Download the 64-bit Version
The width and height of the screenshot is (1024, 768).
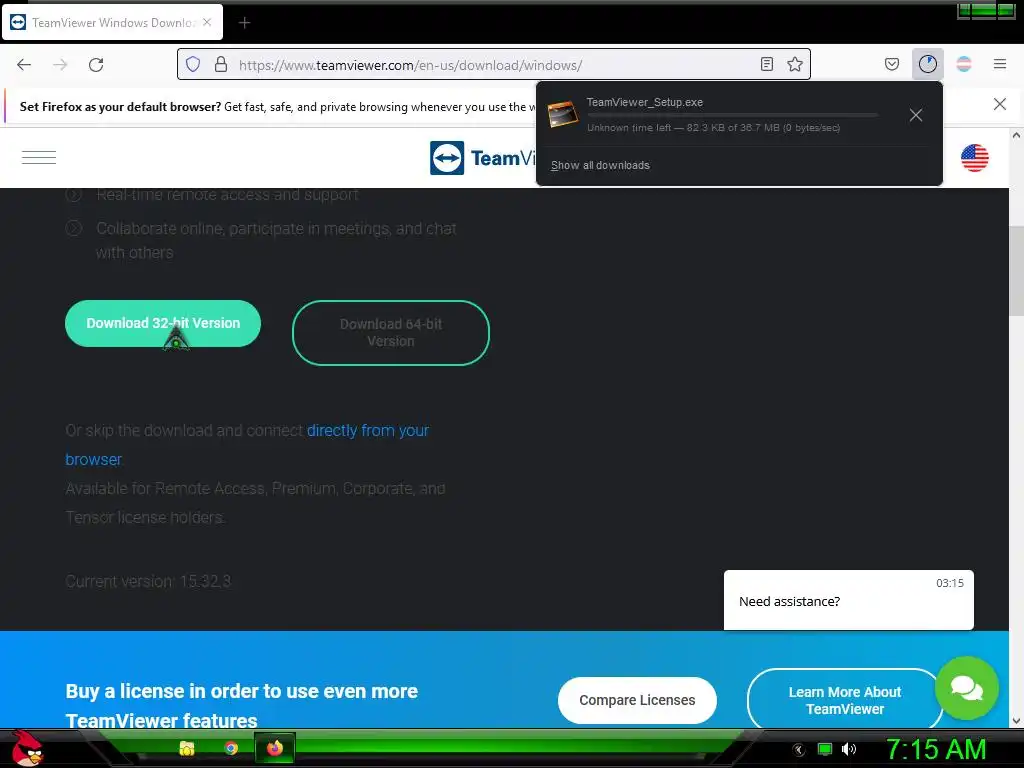(391, 332)
